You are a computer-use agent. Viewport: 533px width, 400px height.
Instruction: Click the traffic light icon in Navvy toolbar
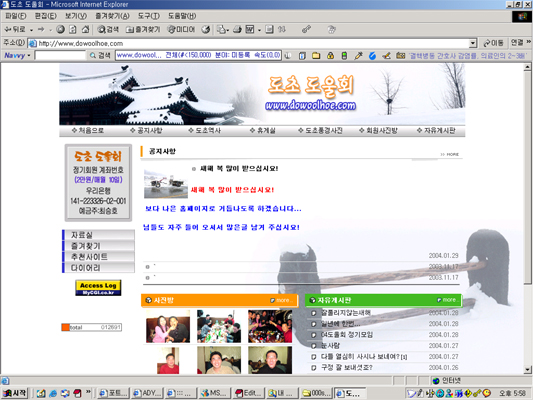coord(344,55)
